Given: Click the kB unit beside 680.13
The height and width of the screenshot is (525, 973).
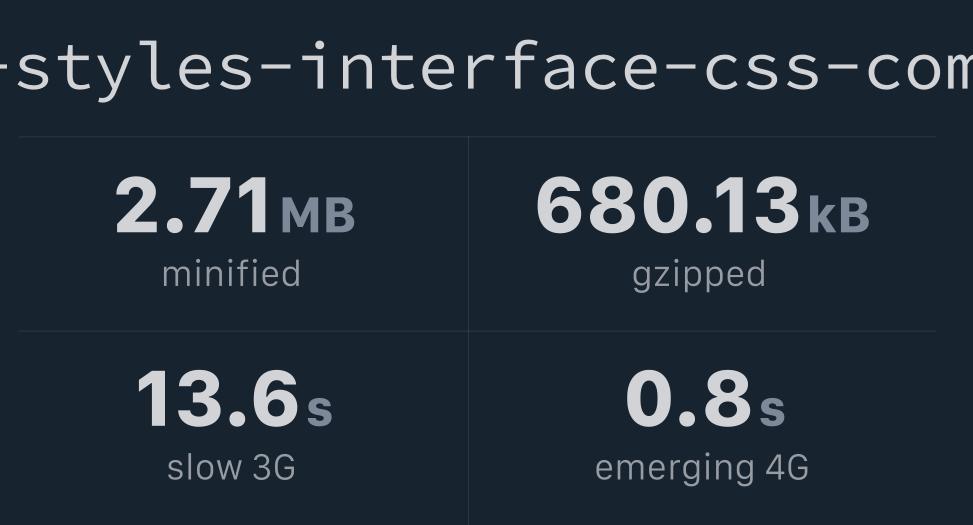Looking at the screenshot, I should click(x=838, y=216).
